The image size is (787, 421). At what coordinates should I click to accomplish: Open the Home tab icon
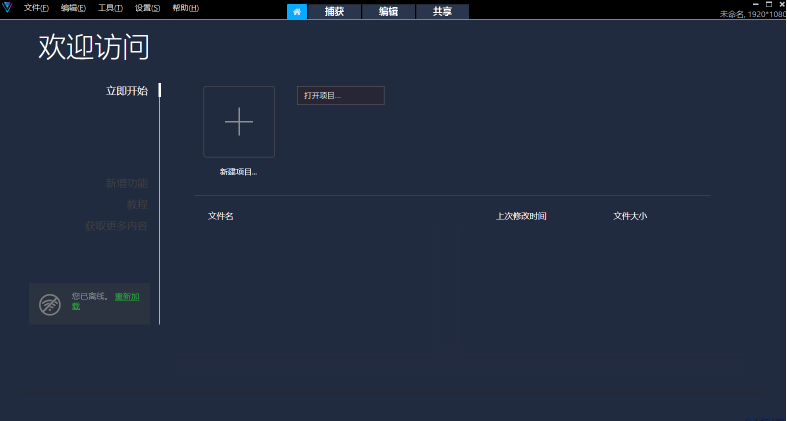click(297, 12)
